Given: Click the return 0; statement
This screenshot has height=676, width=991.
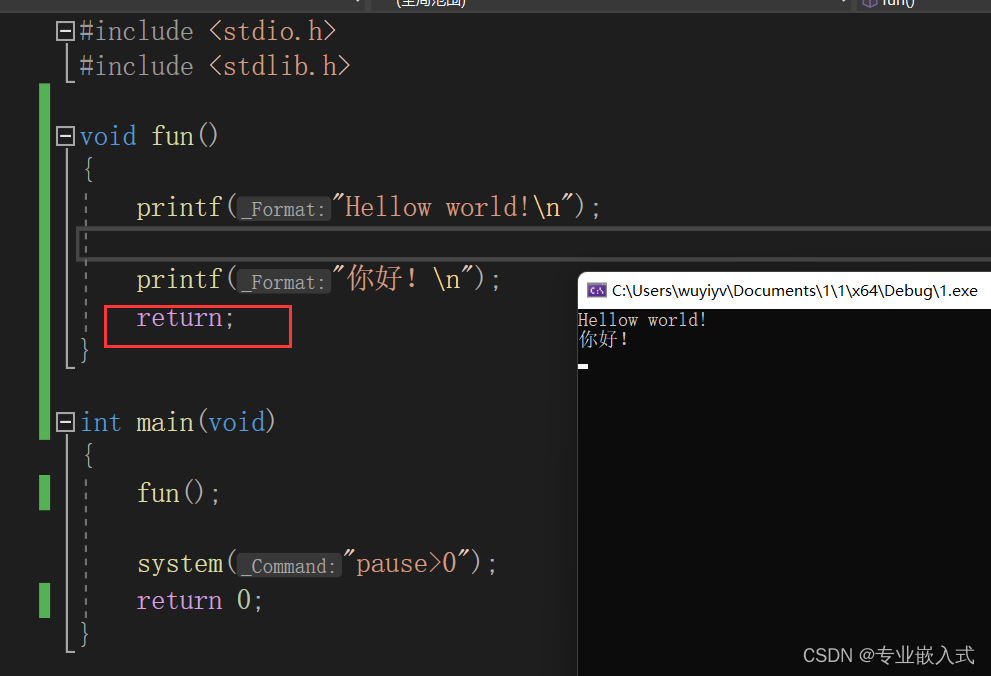Looking at the screenshot, I should (x=199, y=600).
